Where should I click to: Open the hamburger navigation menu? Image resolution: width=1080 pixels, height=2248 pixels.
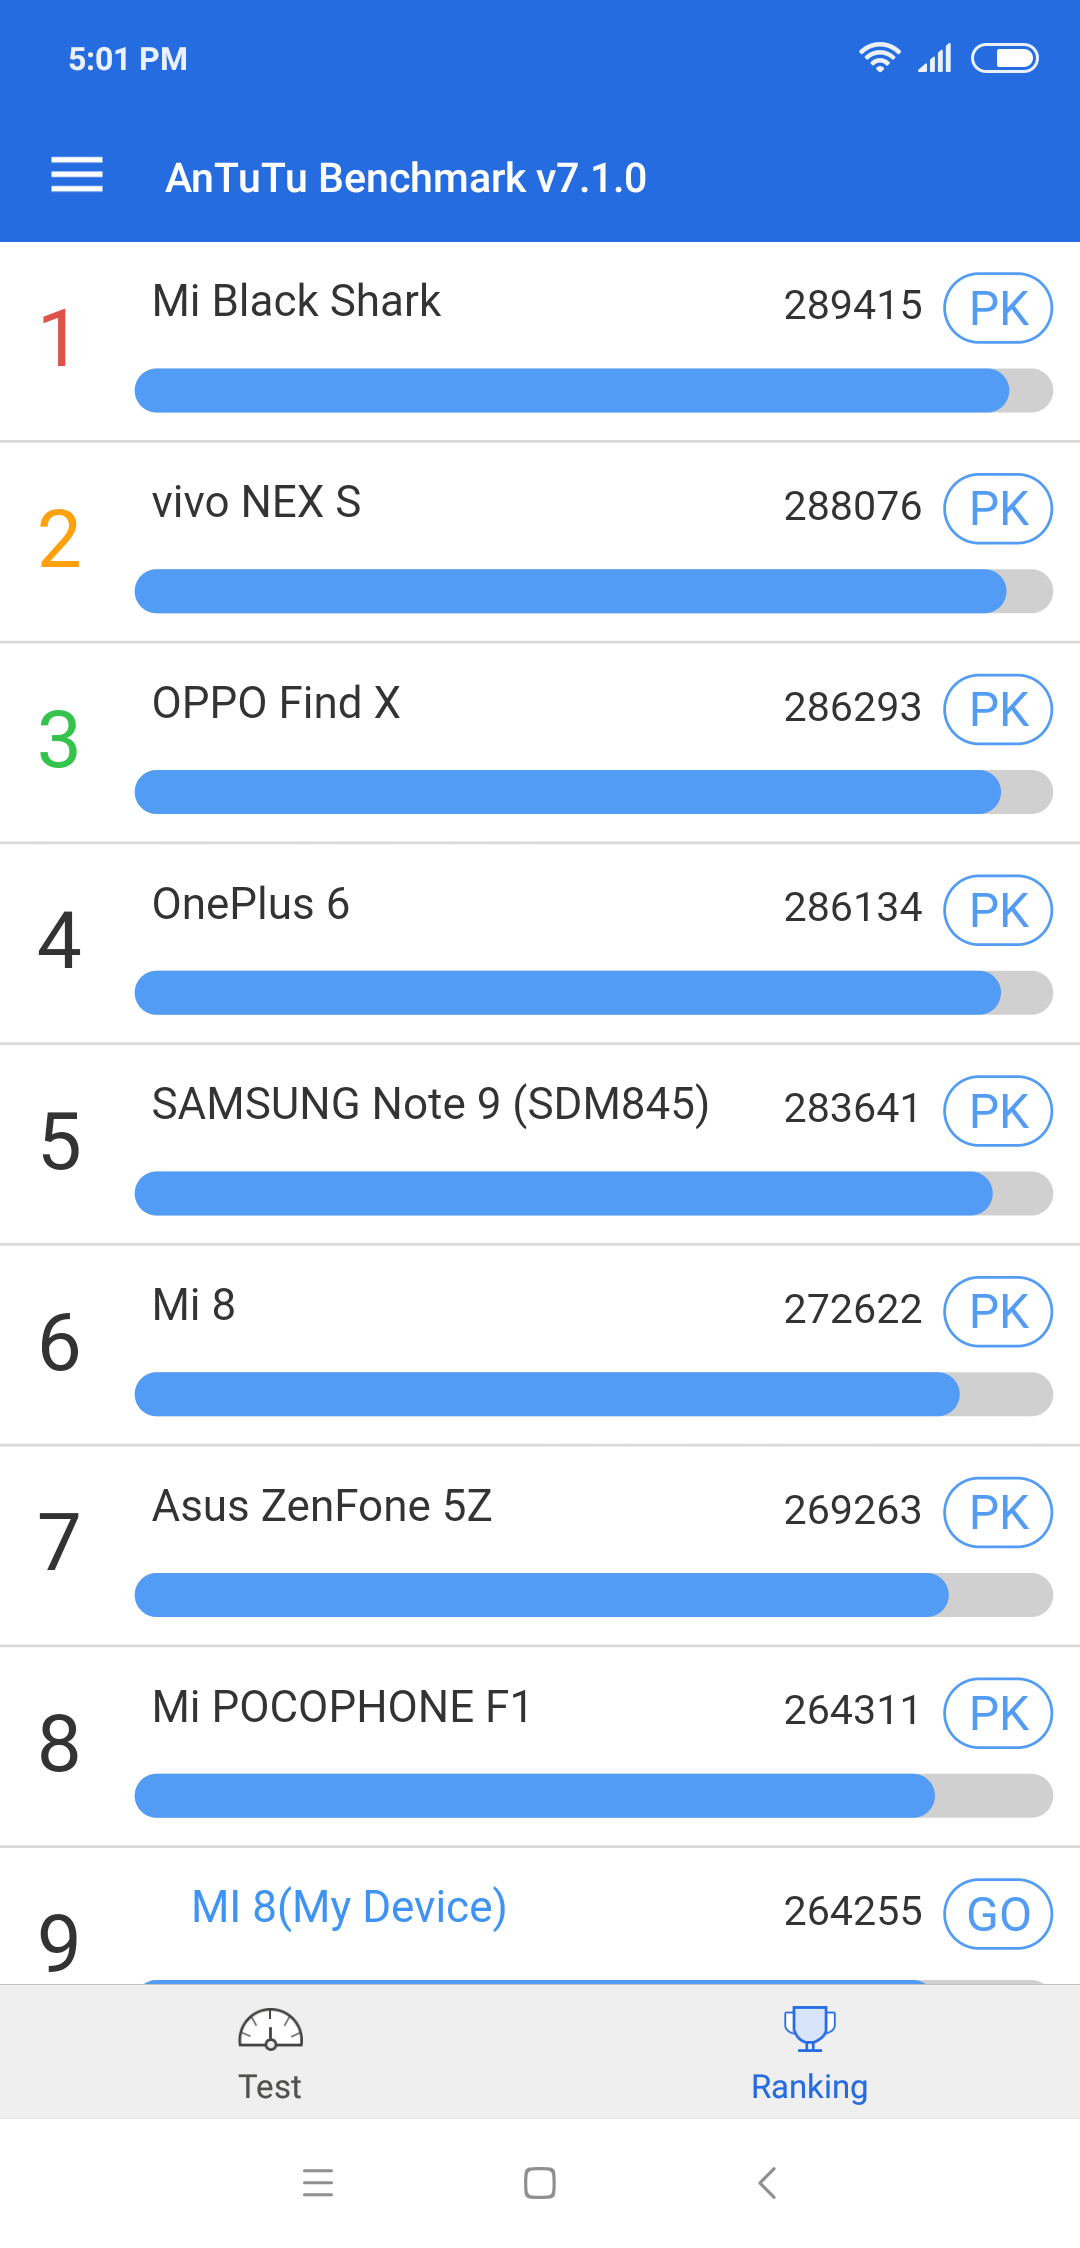[77, 175]
